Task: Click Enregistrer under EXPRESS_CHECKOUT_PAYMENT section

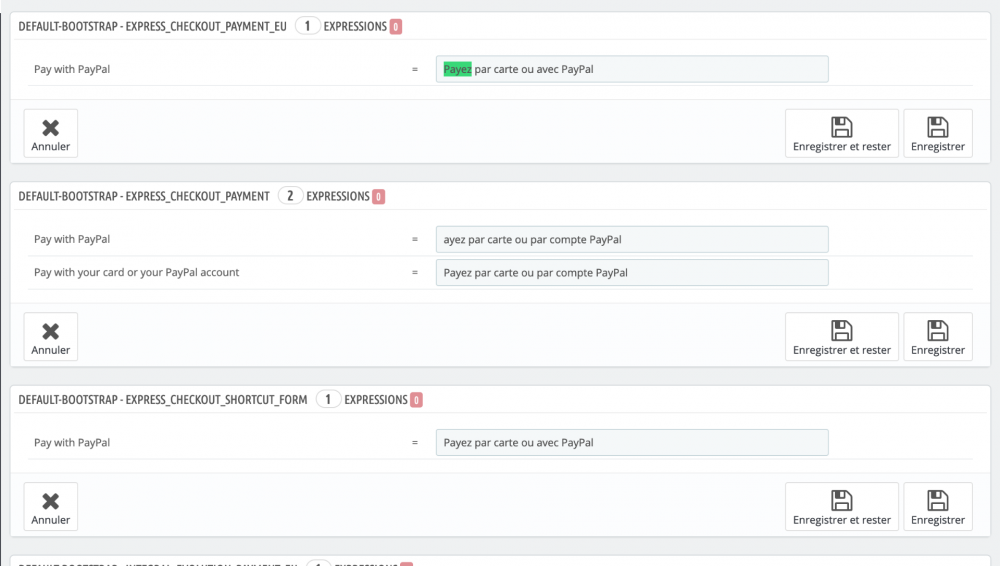Action: (x=938, y=337)
